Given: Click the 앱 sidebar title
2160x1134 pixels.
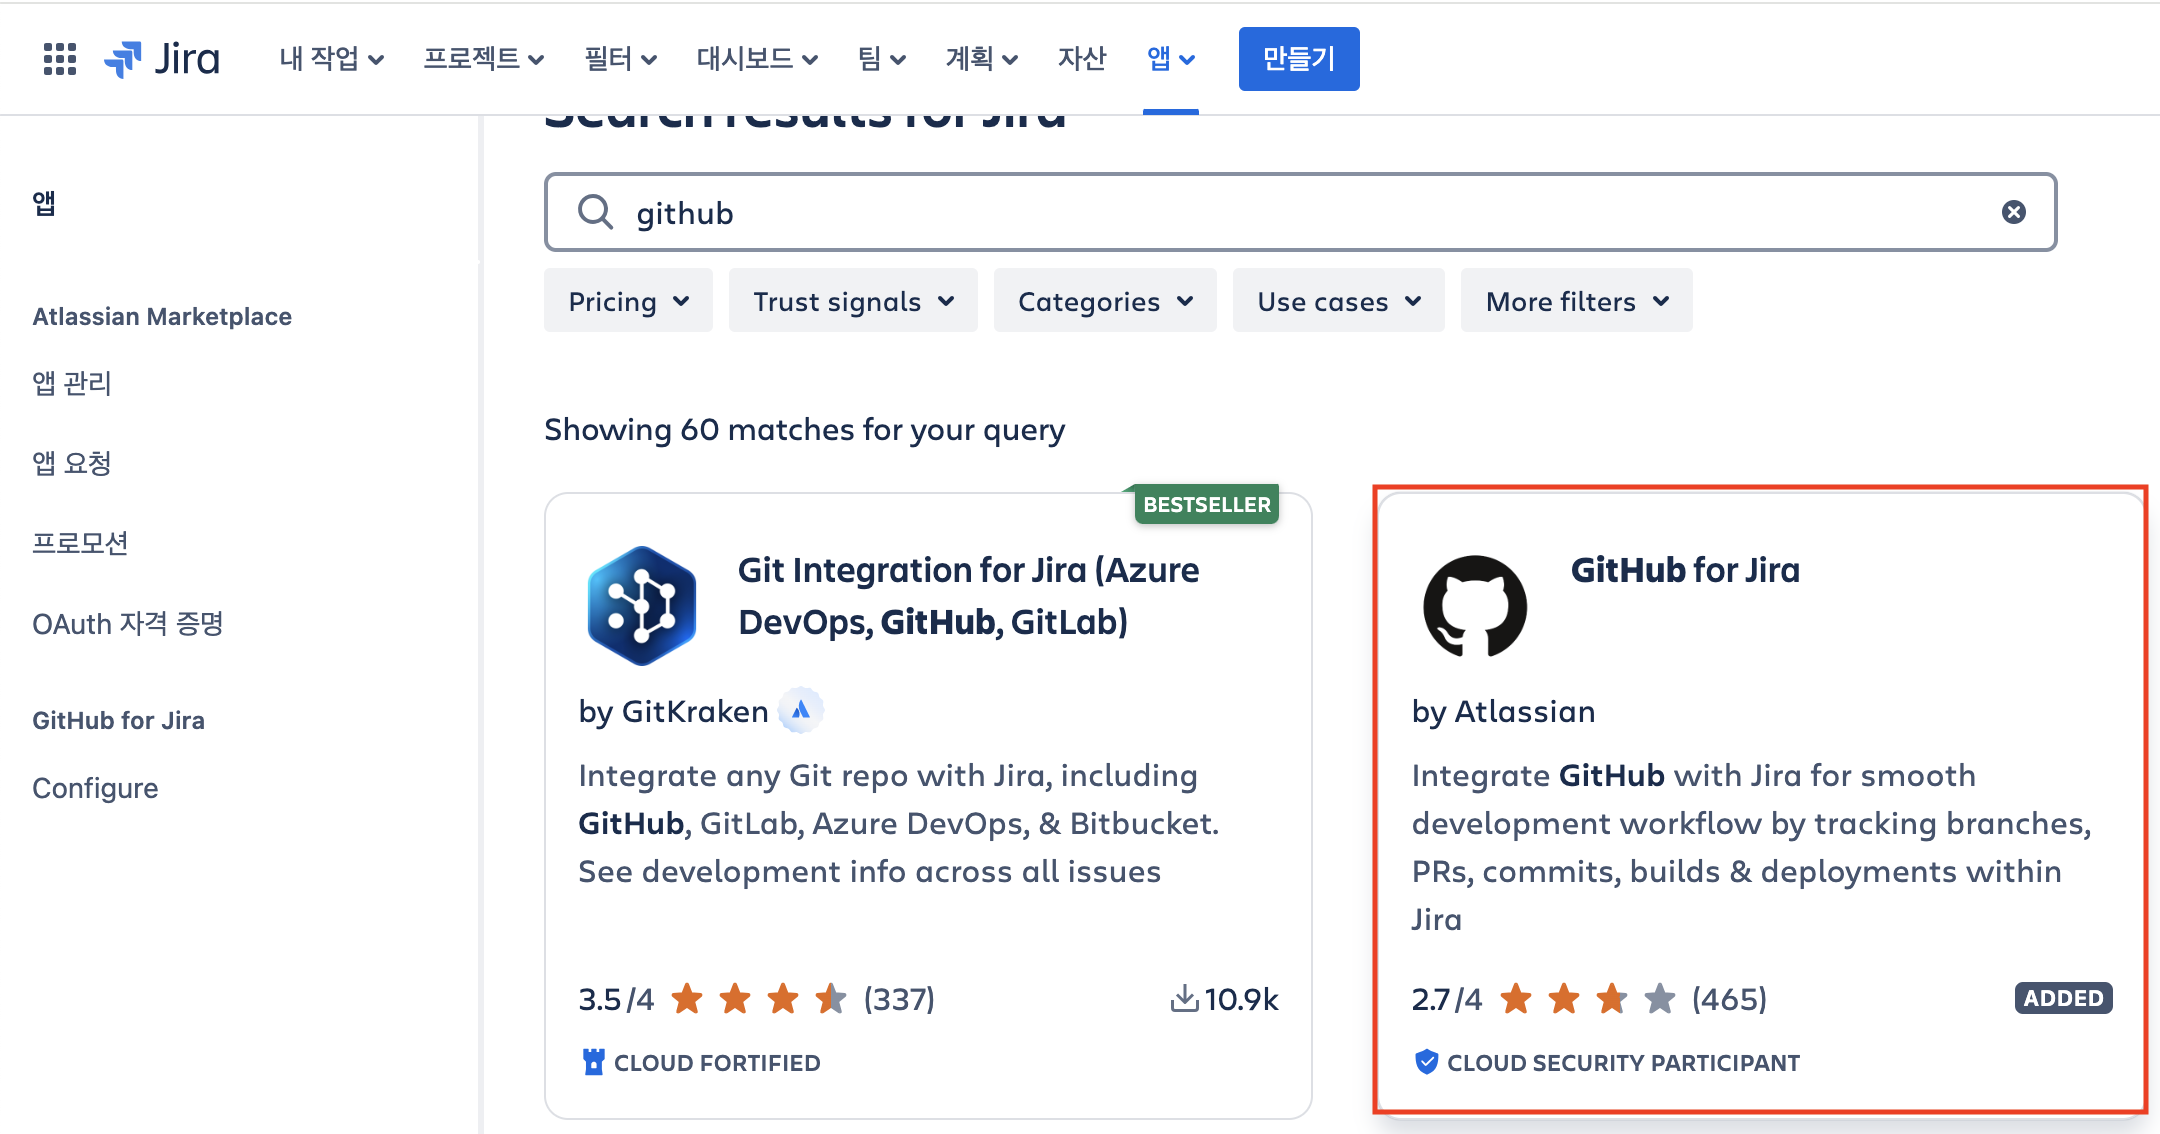Looking at the screenshot, I should (44, 203).
